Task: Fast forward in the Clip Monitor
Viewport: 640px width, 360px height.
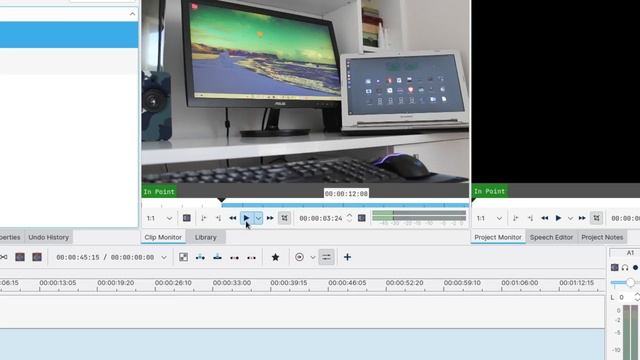Action: click(270, 218)
